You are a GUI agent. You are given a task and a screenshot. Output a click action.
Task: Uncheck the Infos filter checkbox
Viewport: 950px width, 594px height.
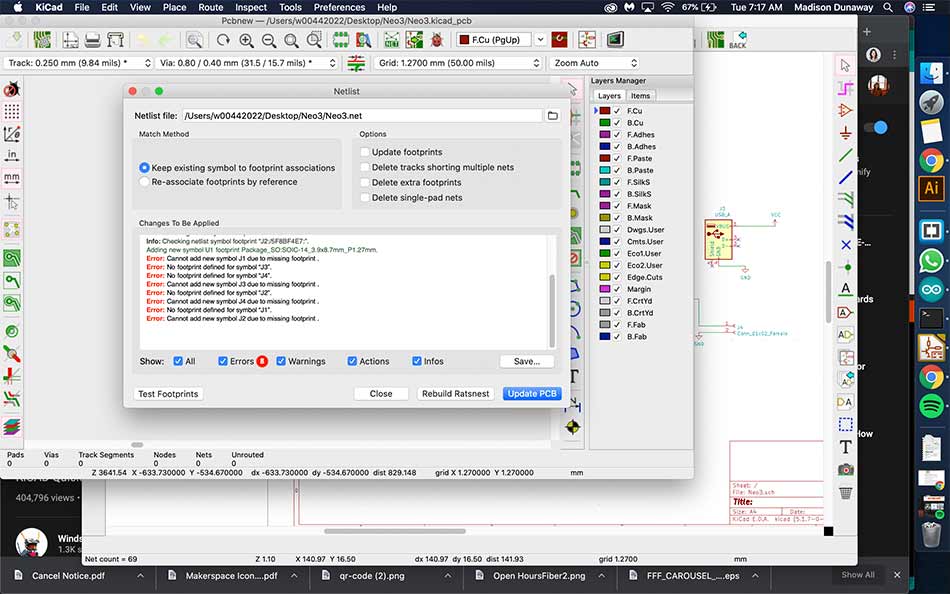point(417,361)
